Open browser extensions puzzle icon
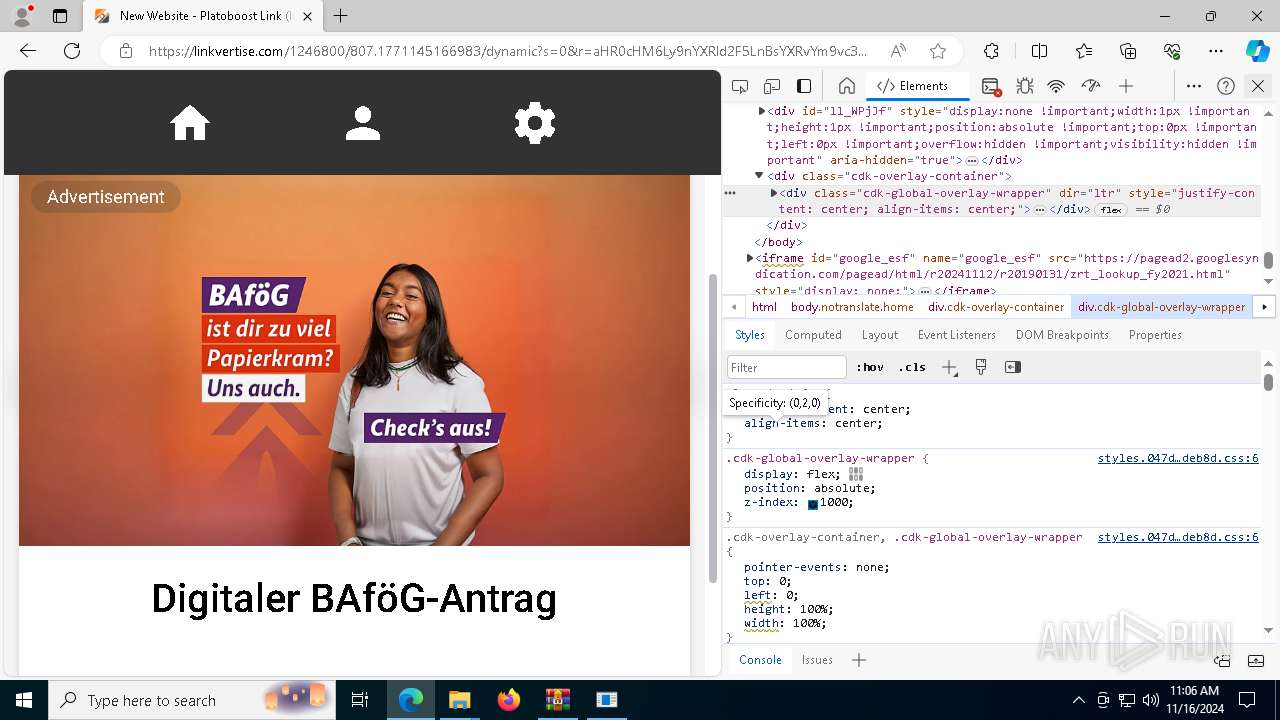The image size is (1280, 720). pos(991,51)
